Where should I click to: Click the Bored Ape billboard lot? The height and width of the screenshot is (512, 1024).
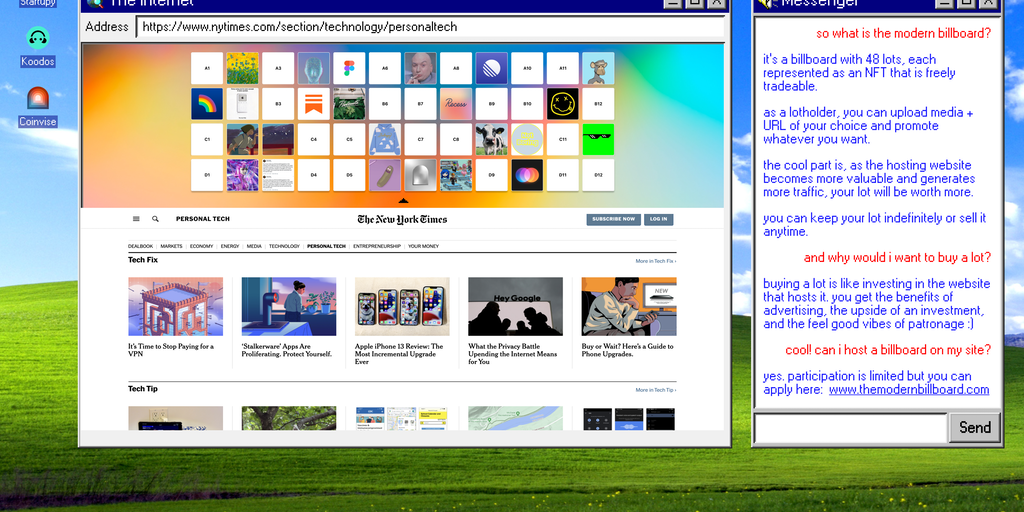tap(598, 69)
